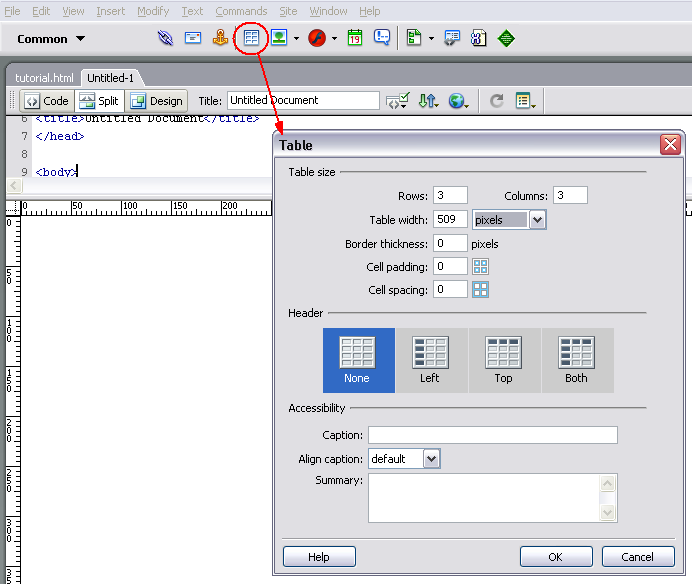Switch to the tutorial.html tab
The image size is (692, 584).
point(44,78)
